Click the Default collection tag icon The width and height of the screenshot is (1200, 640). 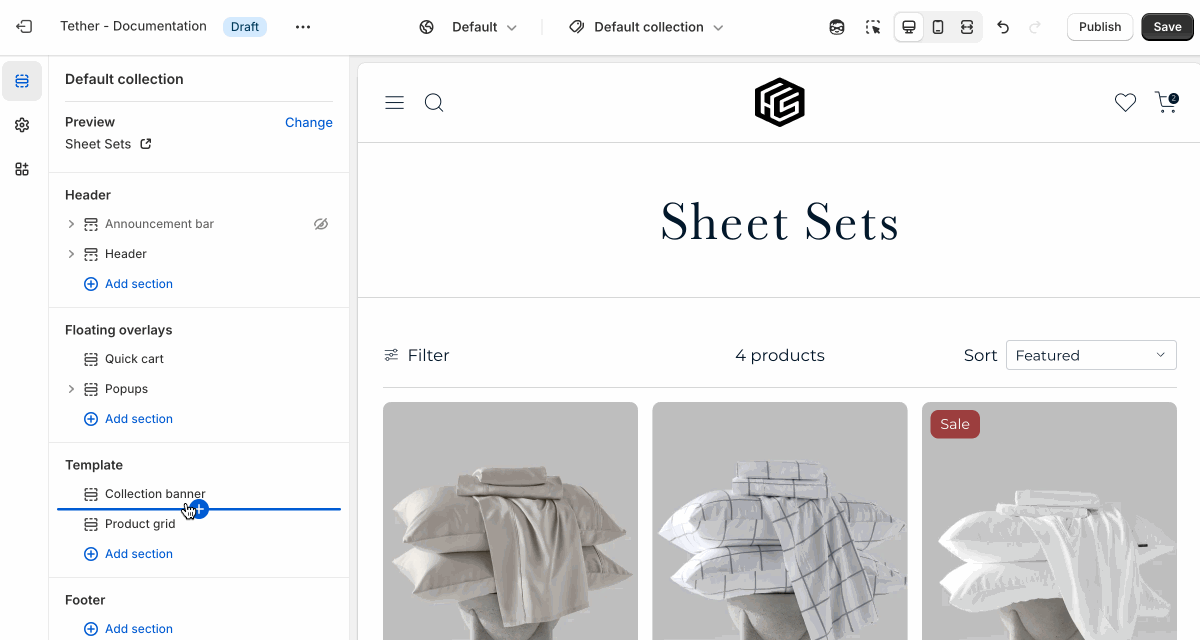point(577,27)
